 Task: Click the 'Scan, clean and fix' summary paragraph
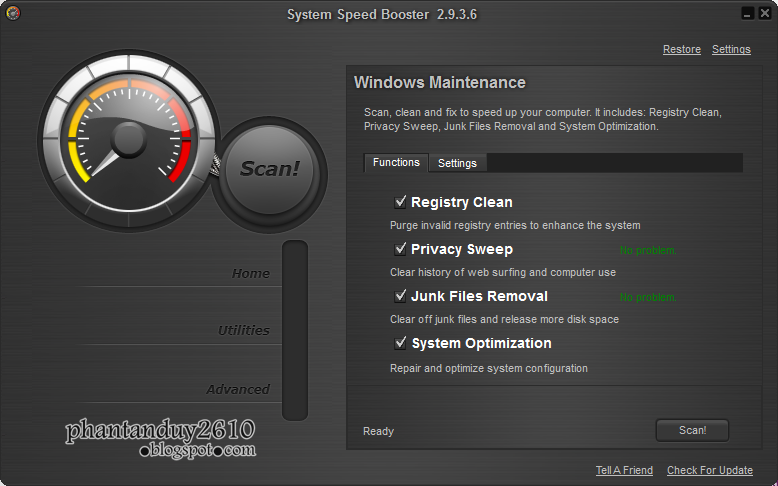point(543,119)
